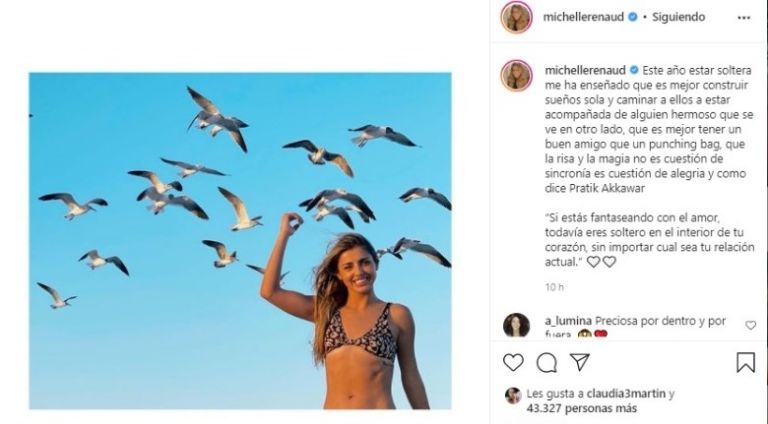
Task: Click michellerenaud avatar beside caption
Action: click(x=517, y=75)
